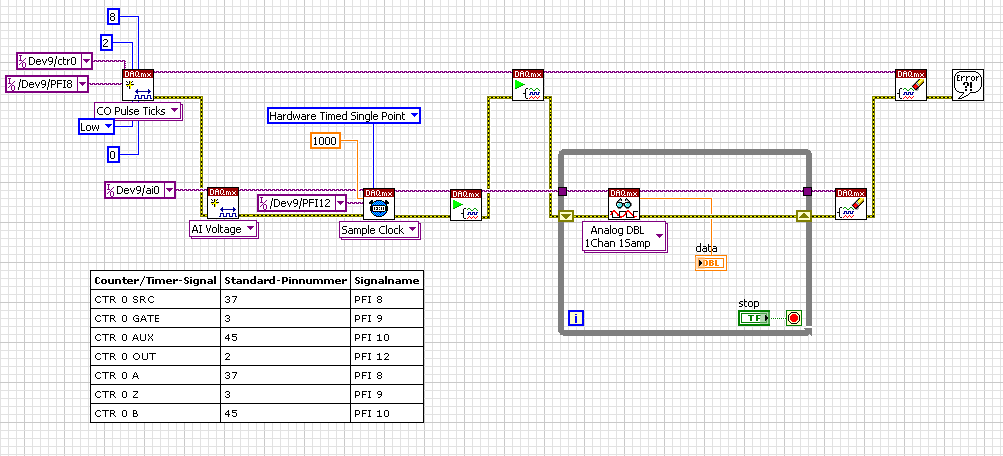1003x456 pixels.
Task: Select the DAQmx Timing Sample Clock node
Action: point(379,204)
